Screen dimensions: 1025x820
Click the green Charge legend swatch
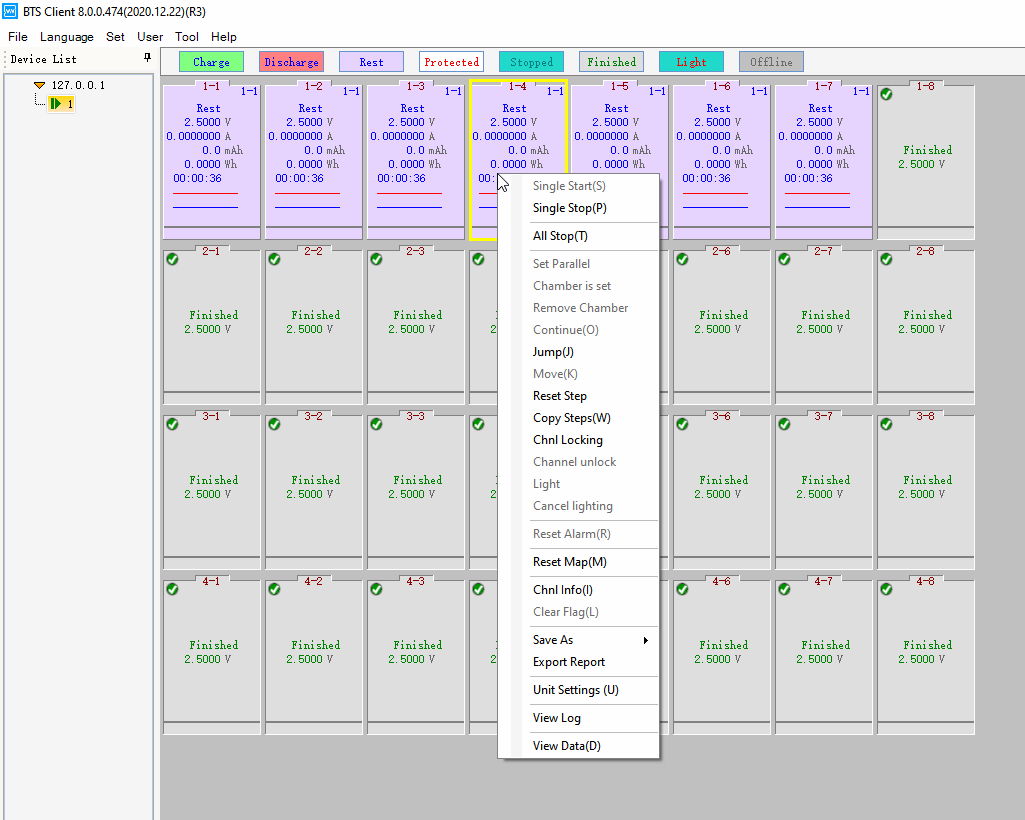click(211, 62)
